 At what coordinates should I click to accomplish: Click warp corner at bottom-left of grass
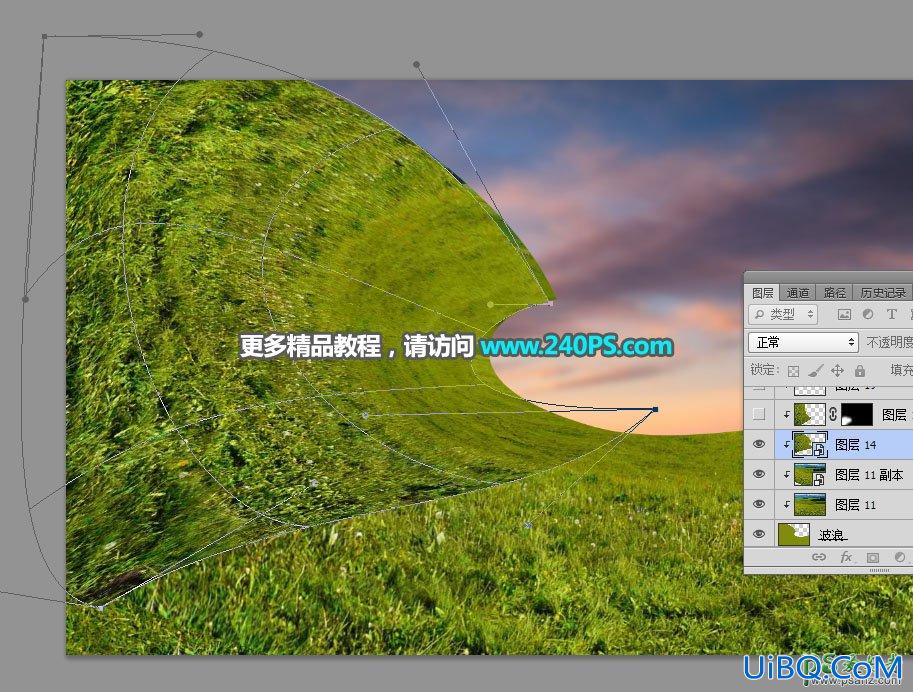[101, 608]
